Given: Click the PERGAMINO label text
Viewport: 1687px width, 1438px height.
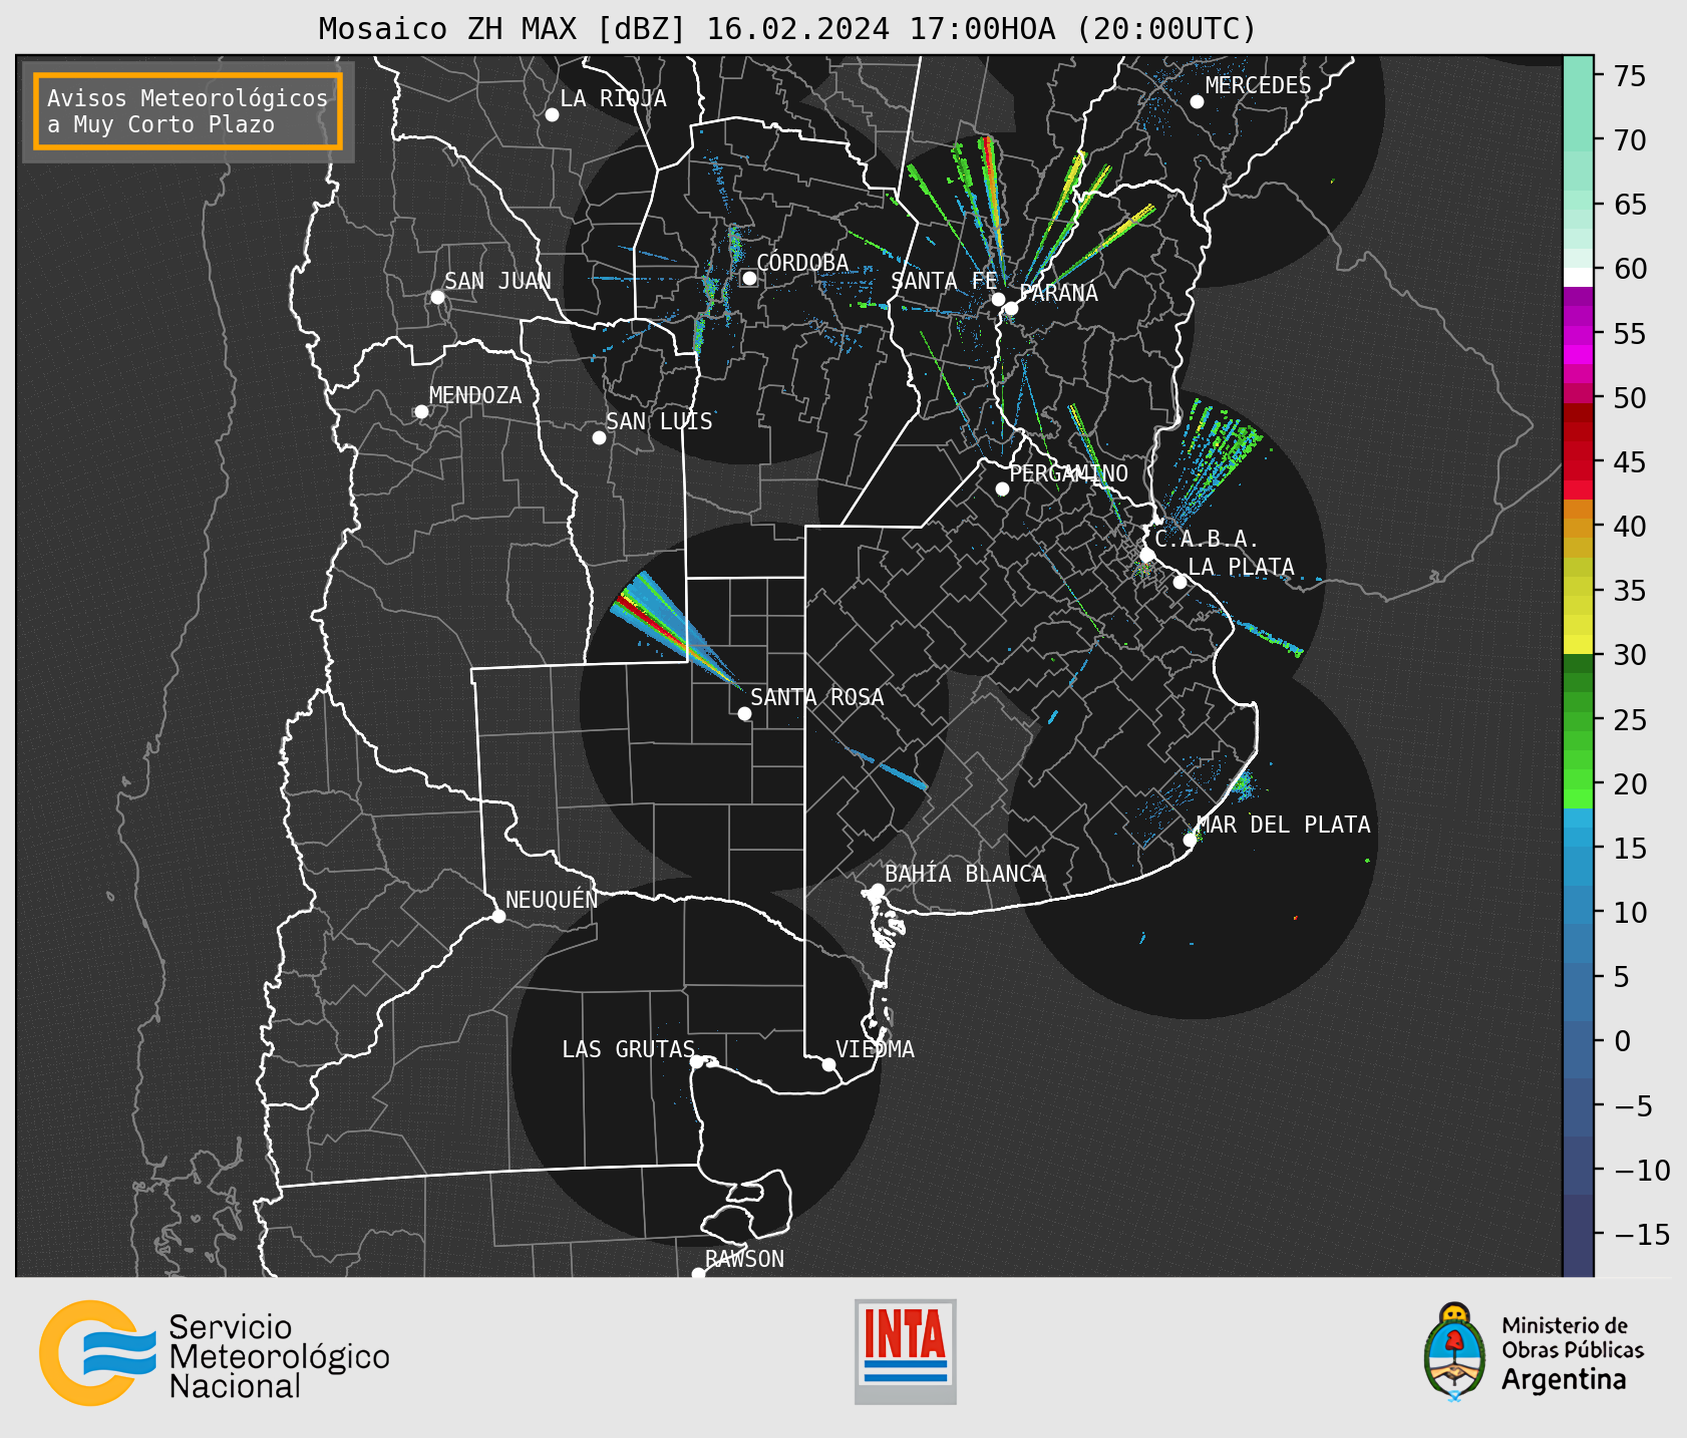Looking at the screenshot, I should coord(1069,474).
